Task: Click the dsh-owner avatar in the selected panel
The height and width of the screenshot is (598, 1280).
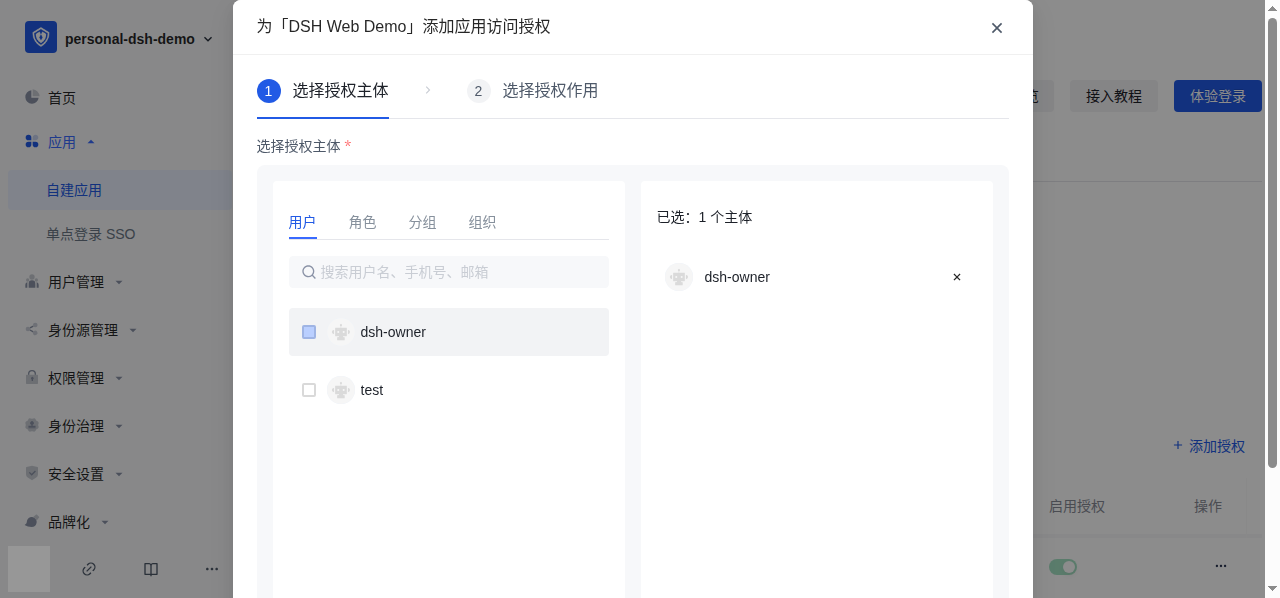Action: tap(679, 277)
